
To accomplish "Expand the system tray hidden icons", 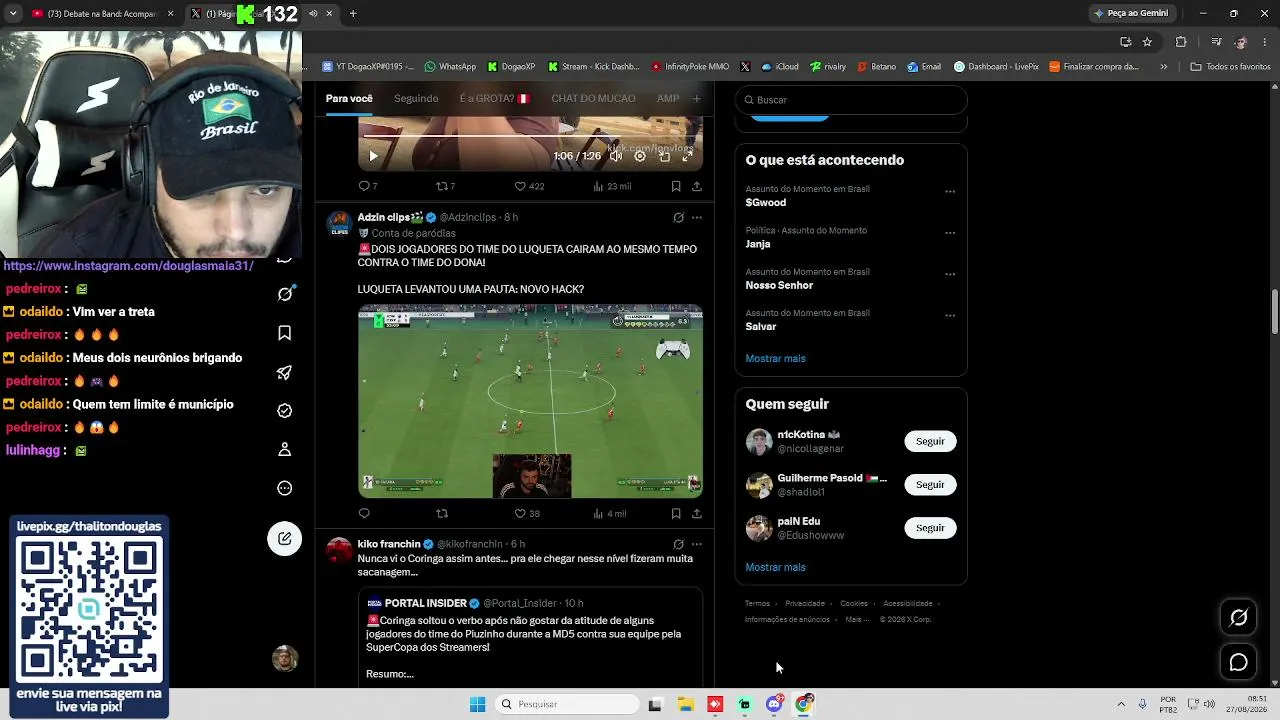I will click(1121, 704).
